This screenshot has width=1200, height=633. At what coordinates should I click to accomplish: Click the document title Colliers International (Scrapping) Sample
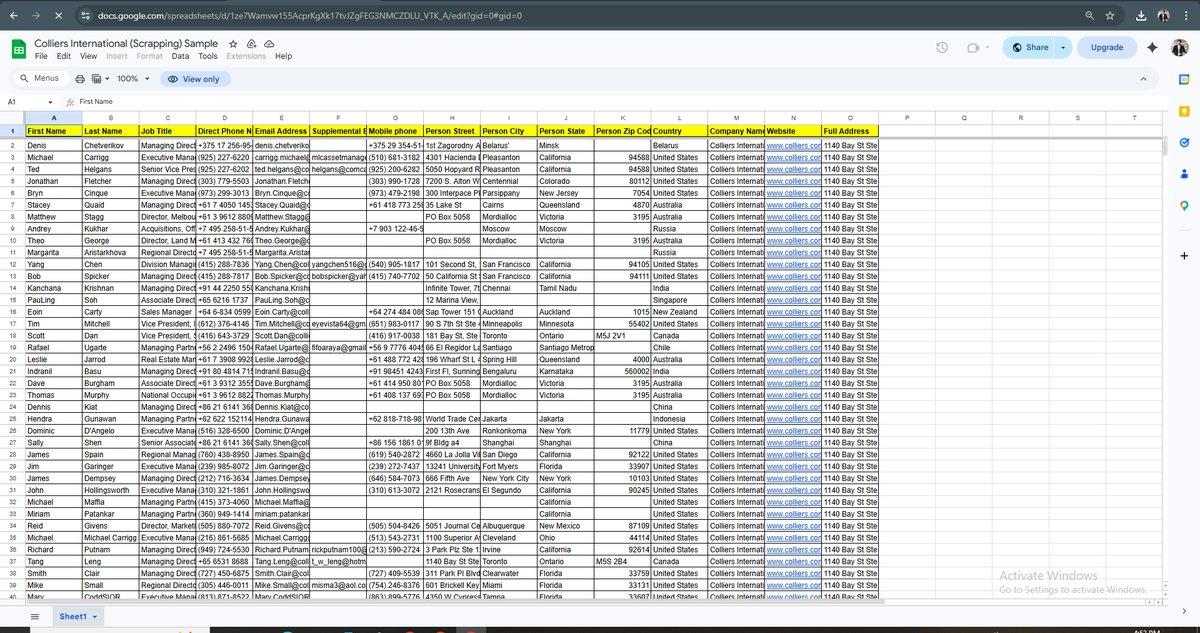[x=126, y=44]
